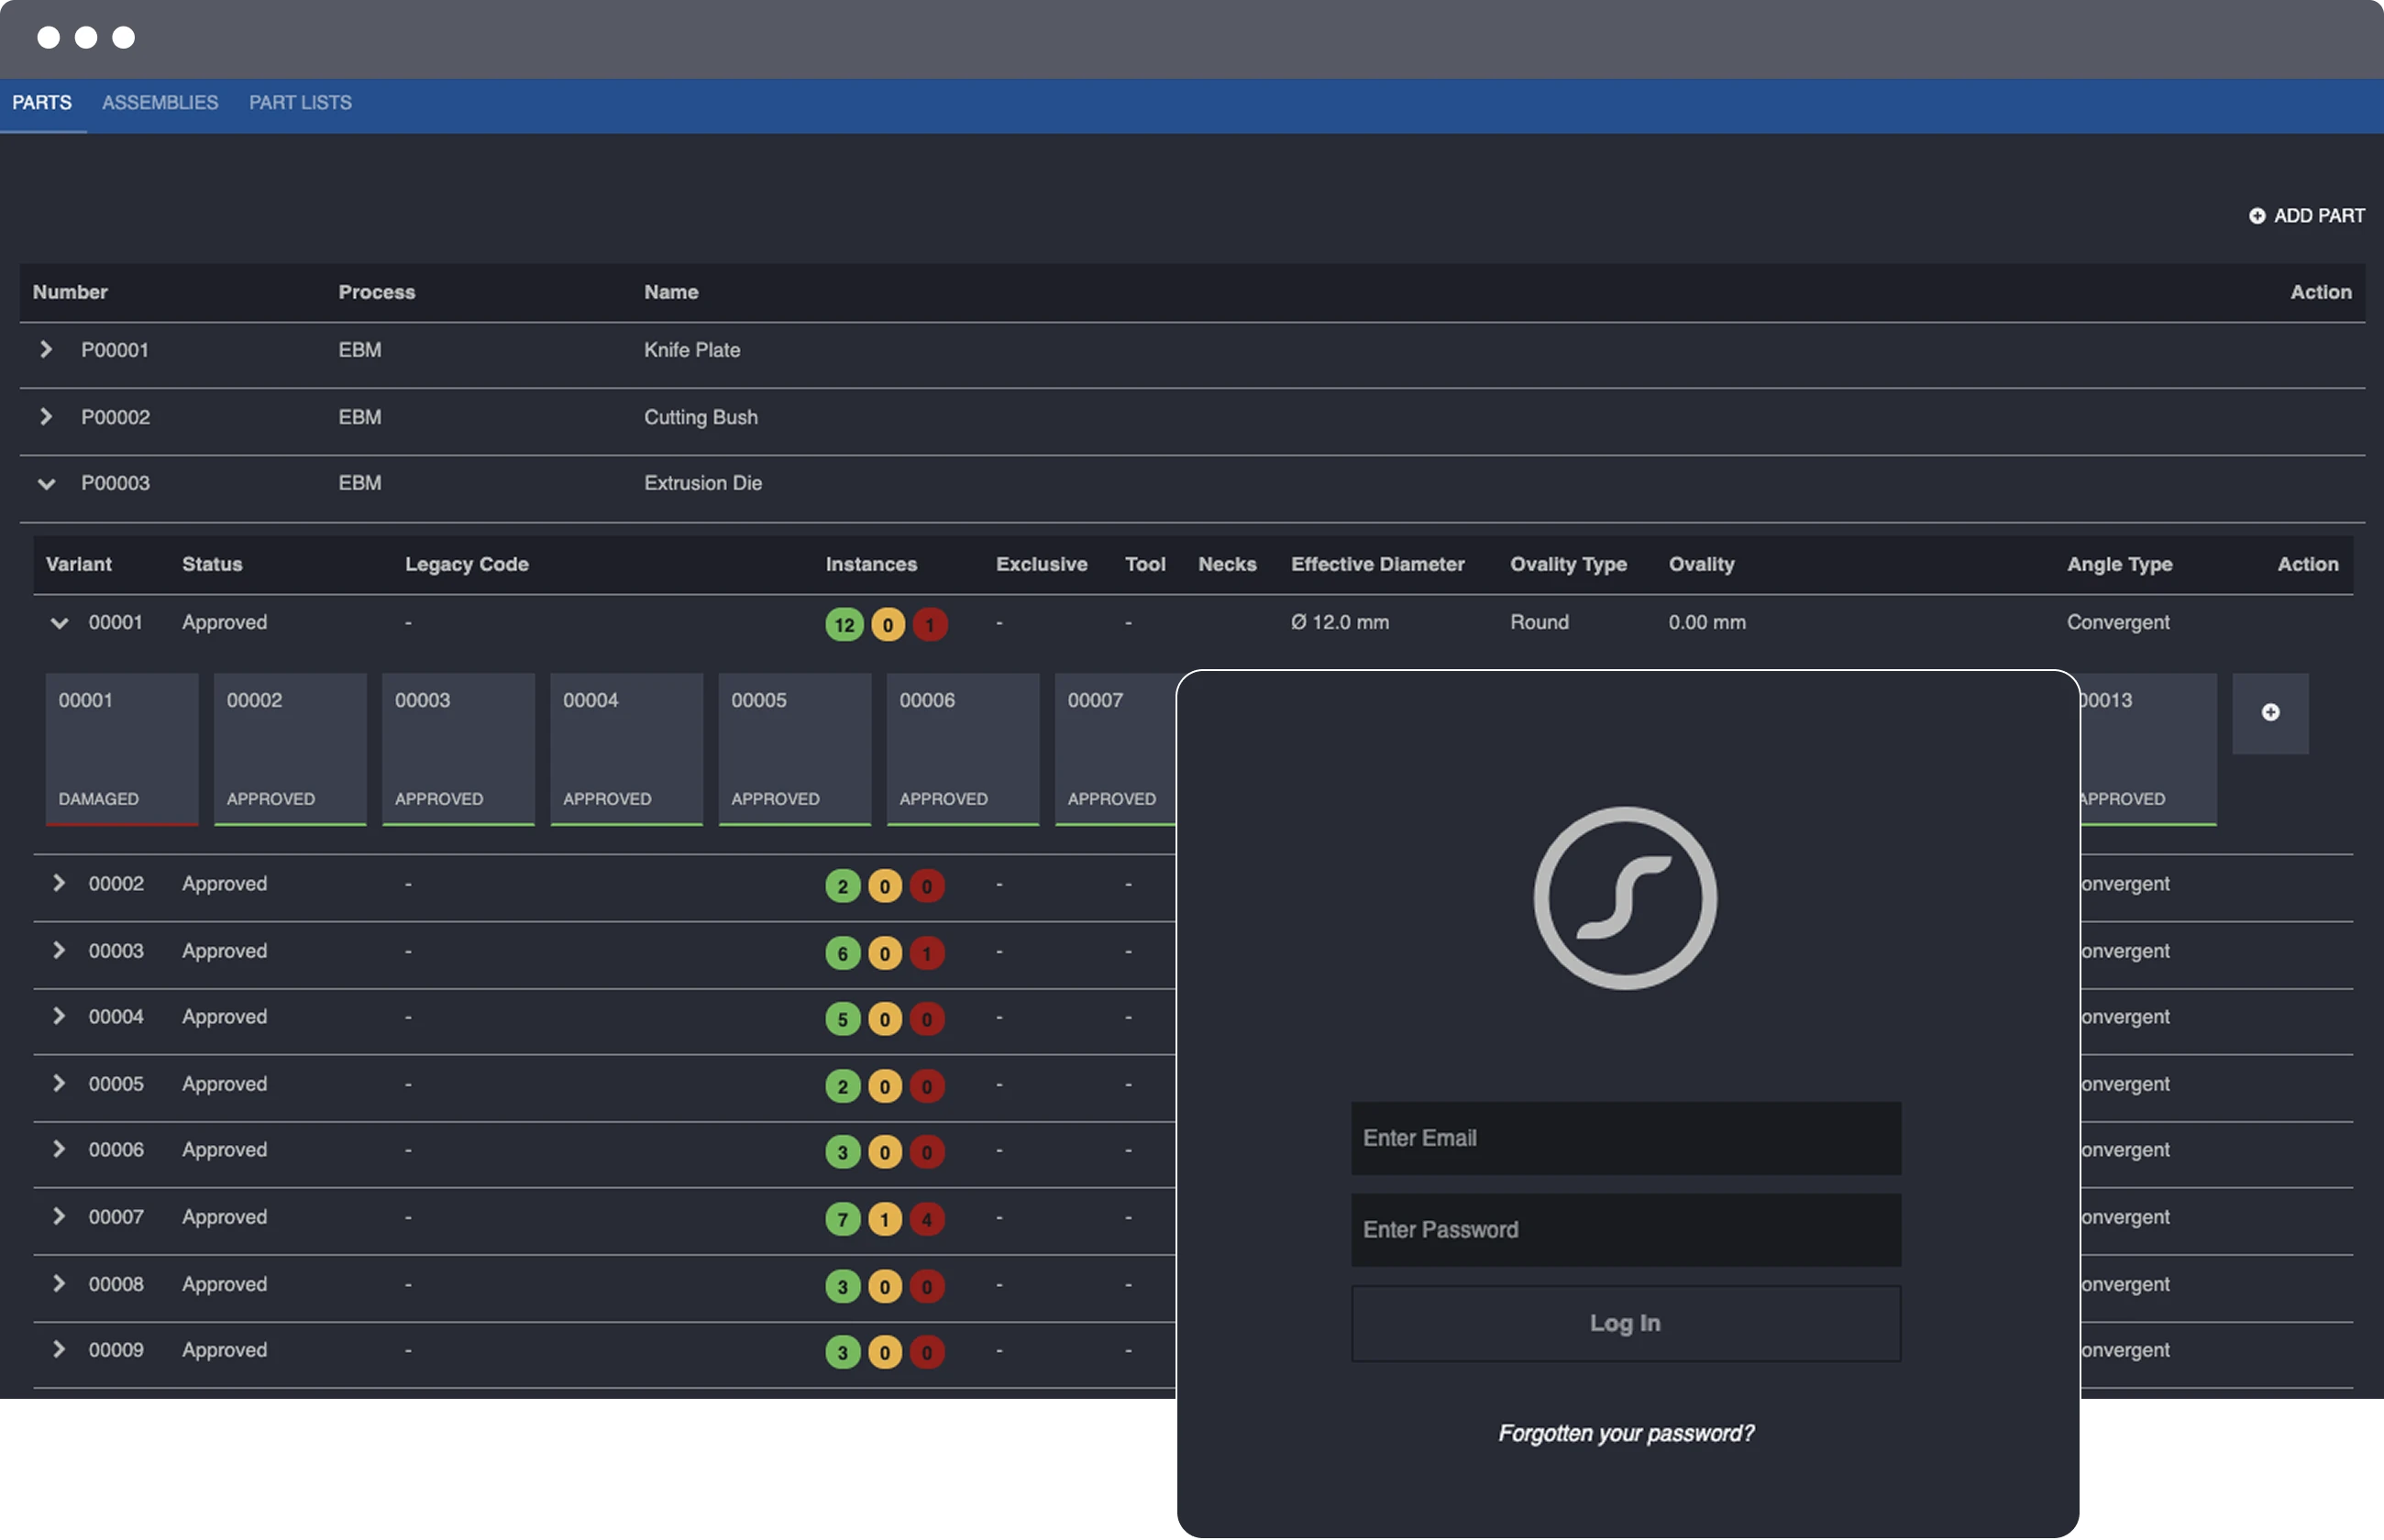The width and height of the screenshot is (2384, 1540).
Task: Click the yellow 0 badge for variant 00001
Action: pos(887,624)
